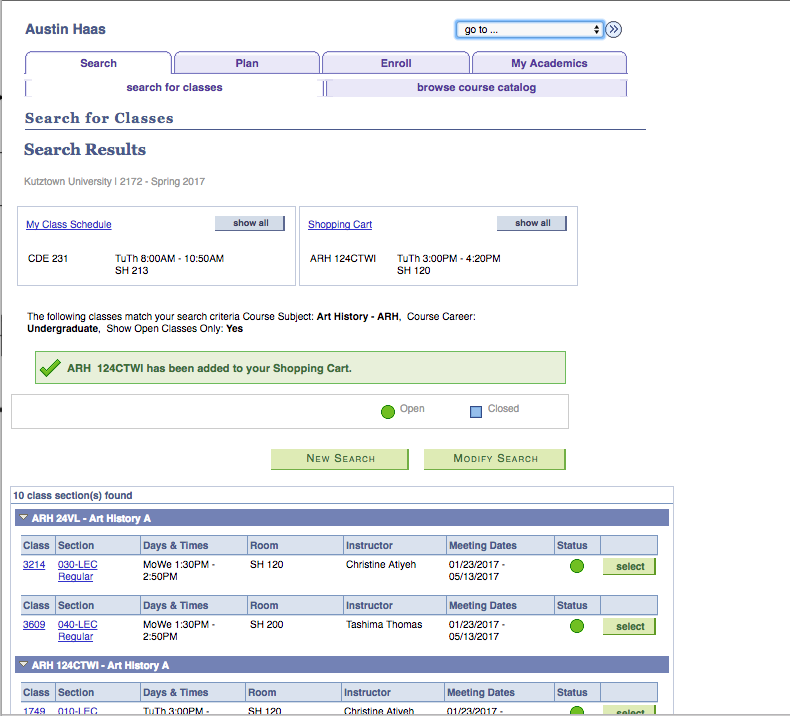
Task: Collapse the ARH 24VL section
Action: coord(23,519)
